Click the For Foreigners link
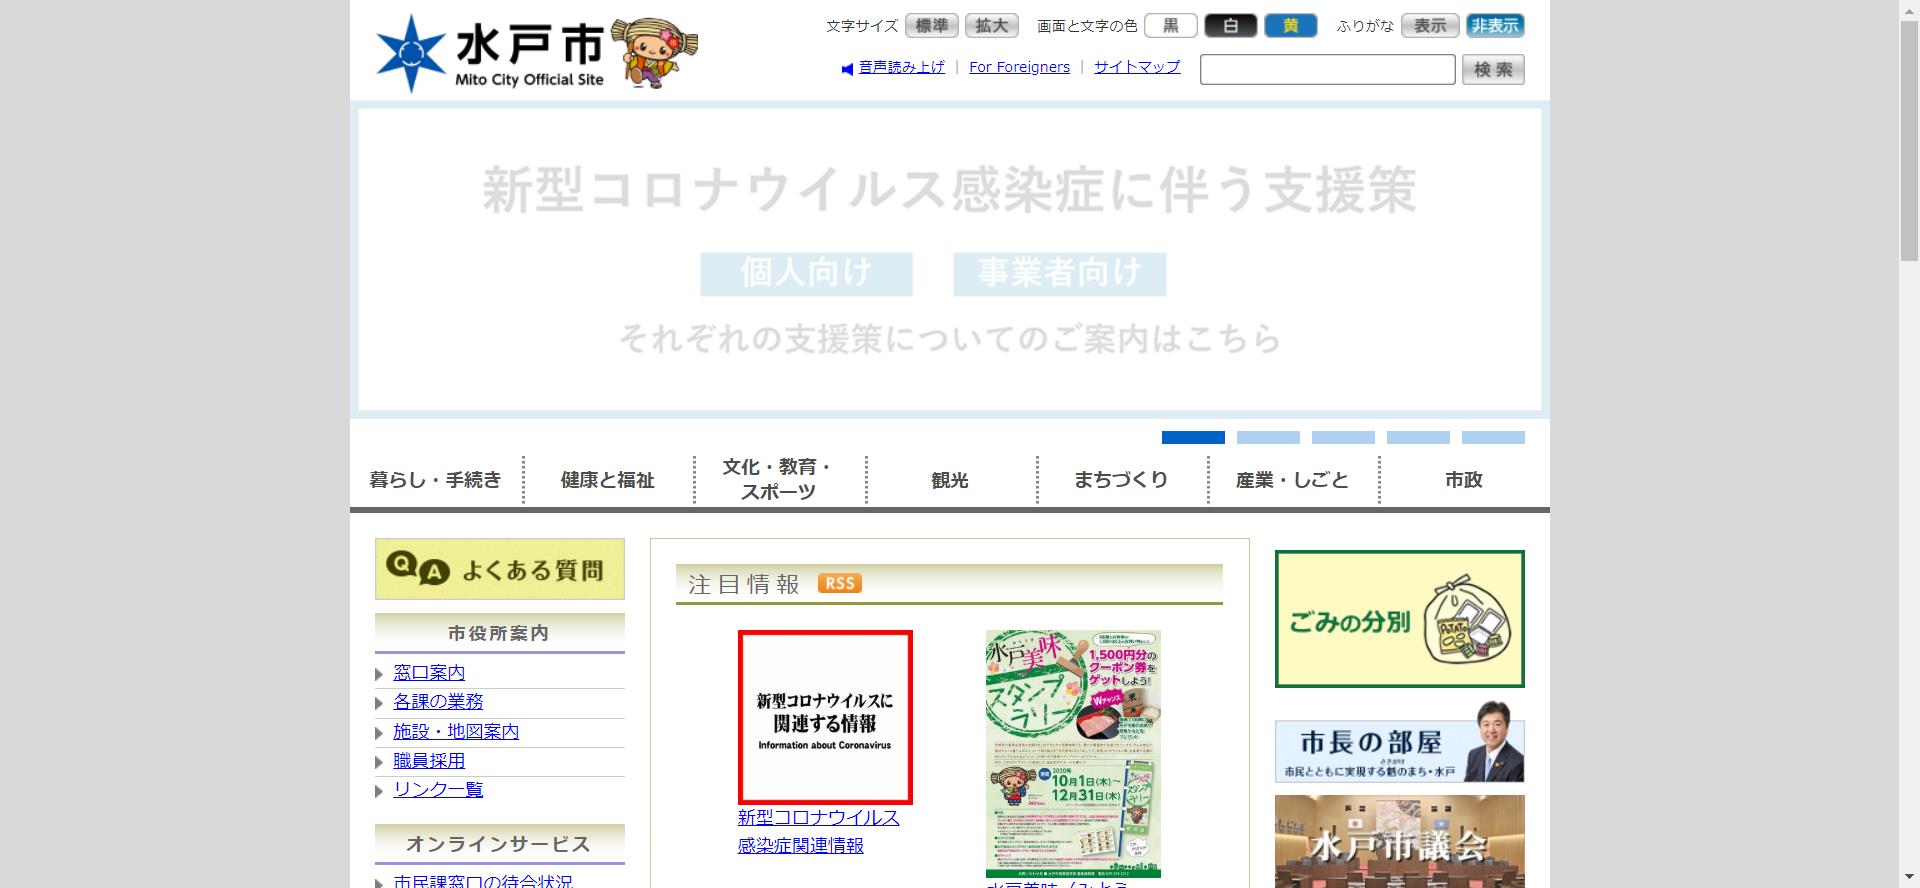This screenshot has height=888, width=1920. click(1019, 67)
